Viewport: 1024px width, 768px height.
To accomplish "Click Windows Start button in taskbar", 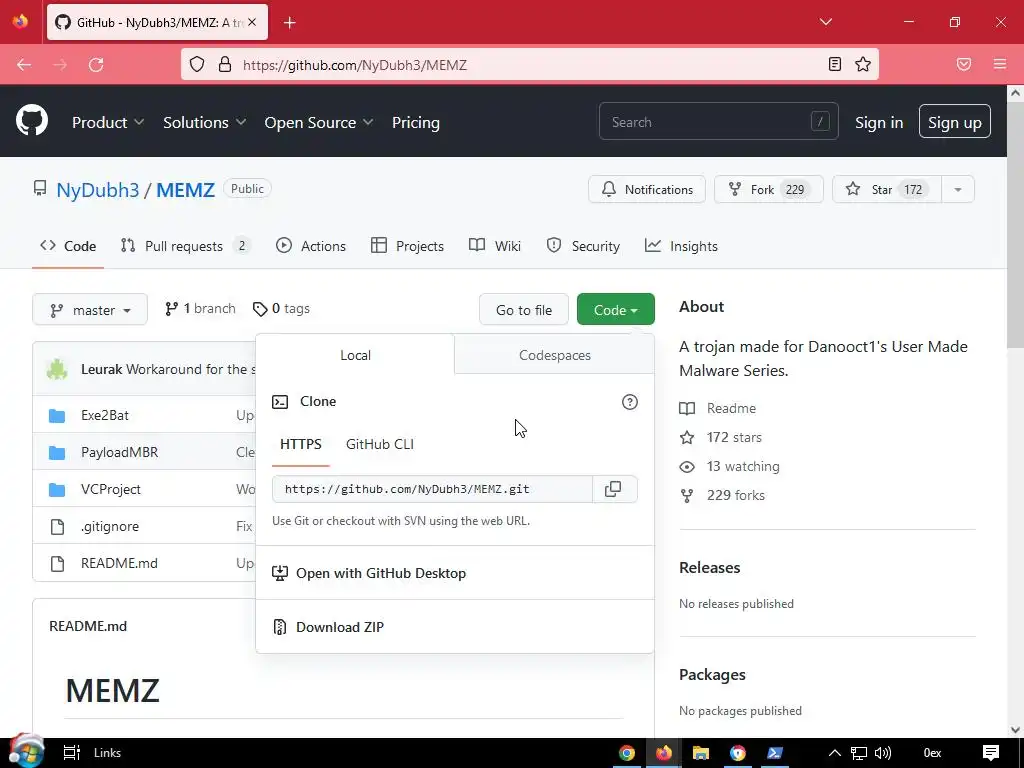I will tap(26, 752).
